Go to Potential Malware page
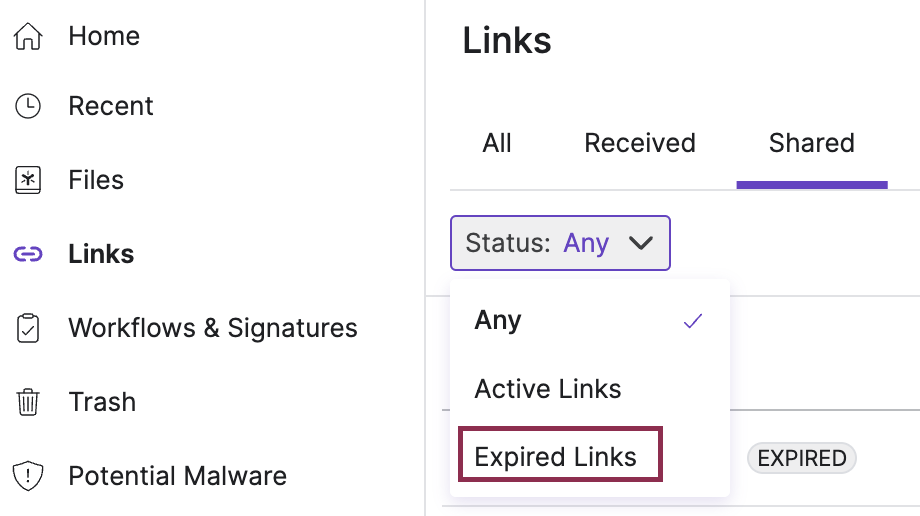This screenshot has height=516, width=920. click(177, 476)
